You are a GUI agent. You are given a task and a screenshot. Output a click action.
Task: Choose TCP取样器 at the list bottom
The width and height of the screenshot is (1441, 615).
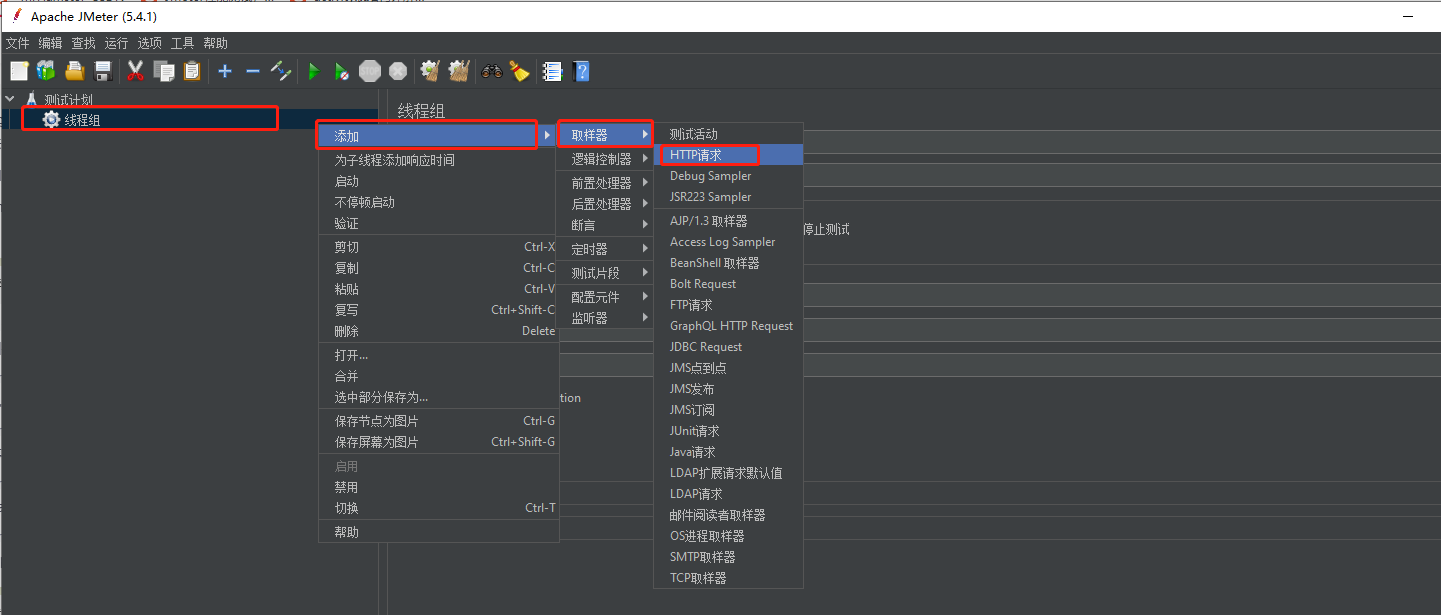click(729, 578)
